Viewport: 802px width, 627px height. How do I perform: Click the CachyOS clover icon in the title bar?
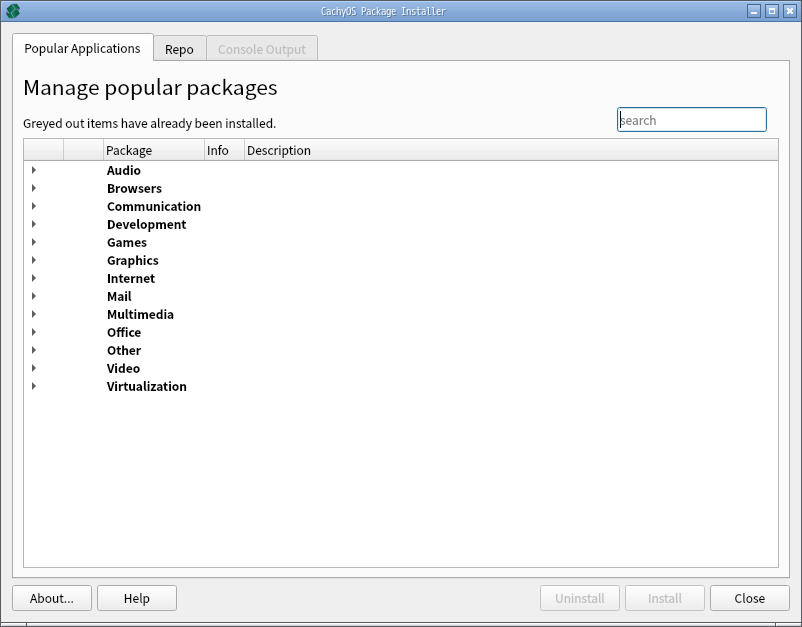click(x=11, y=10)
